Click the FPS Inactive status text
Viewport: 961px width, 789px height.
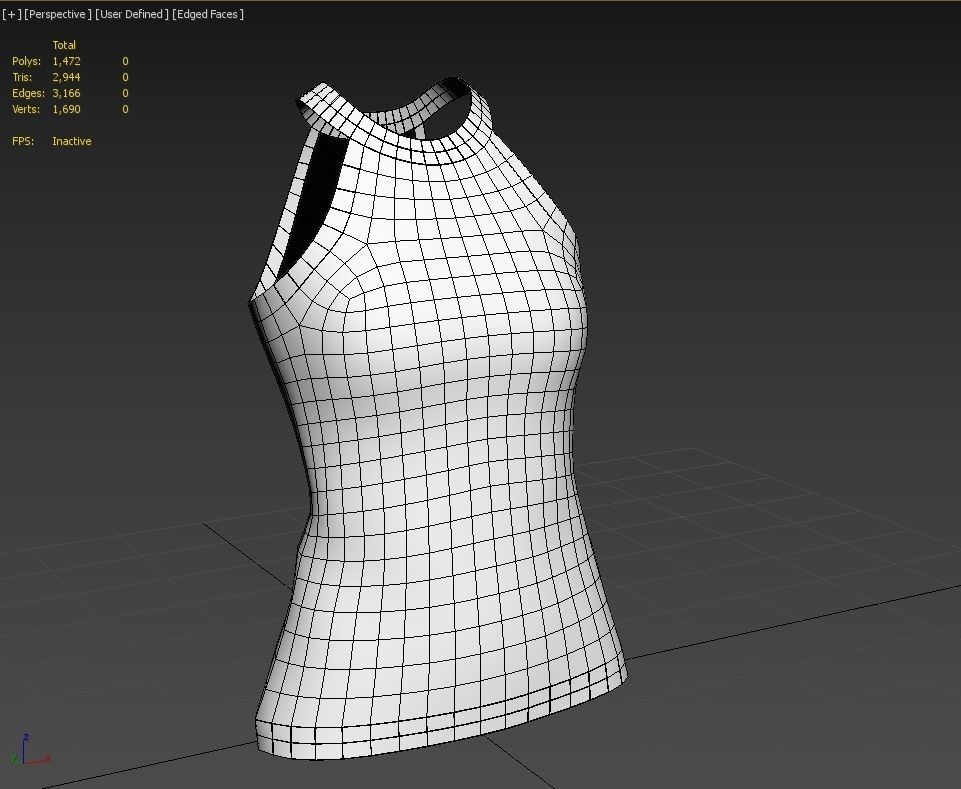click(72, 141)
